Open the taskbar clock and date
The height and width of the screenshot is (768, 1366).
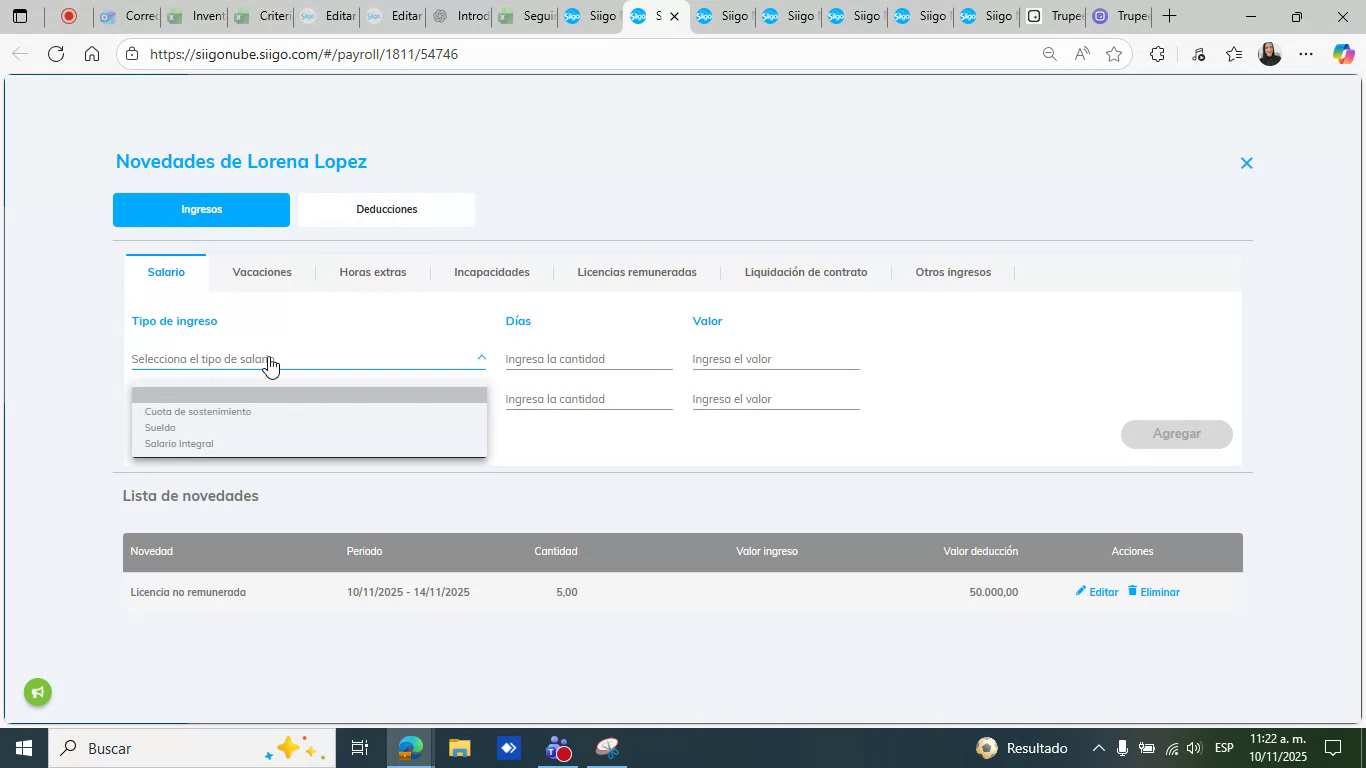pos(1276,748)
